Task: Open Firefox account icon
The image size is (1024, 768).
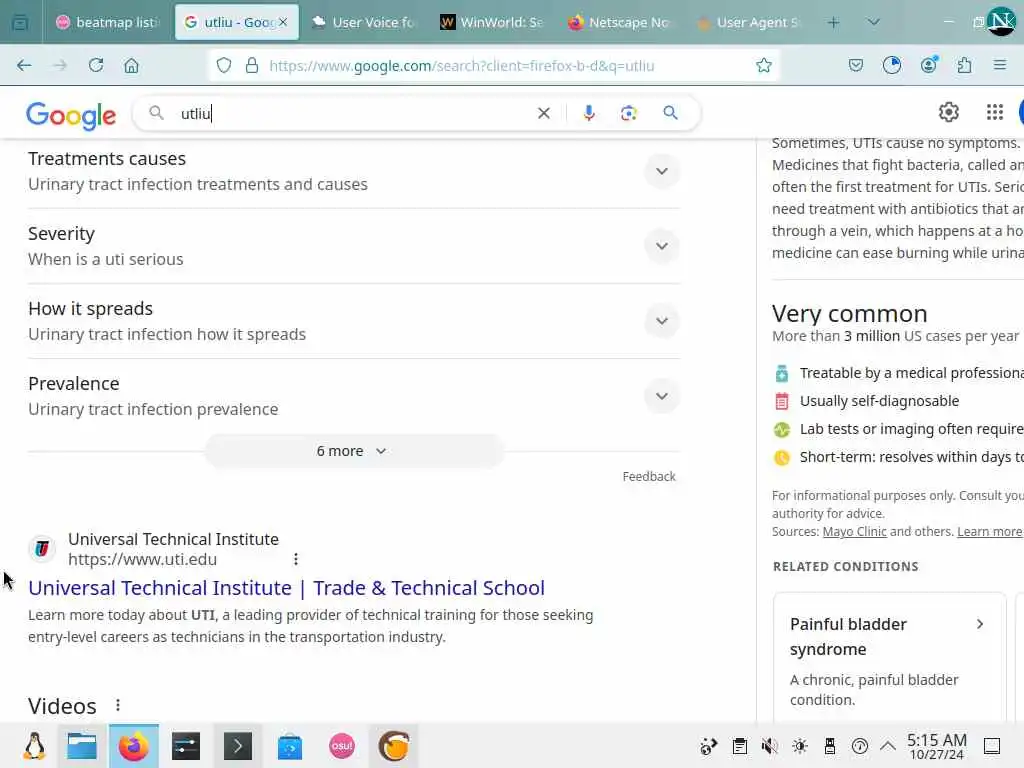Action: point(928,65)
